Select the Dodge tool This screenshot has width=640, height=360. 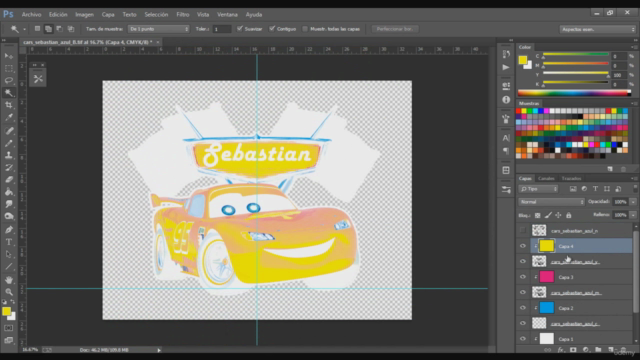(x=9, y=216)
